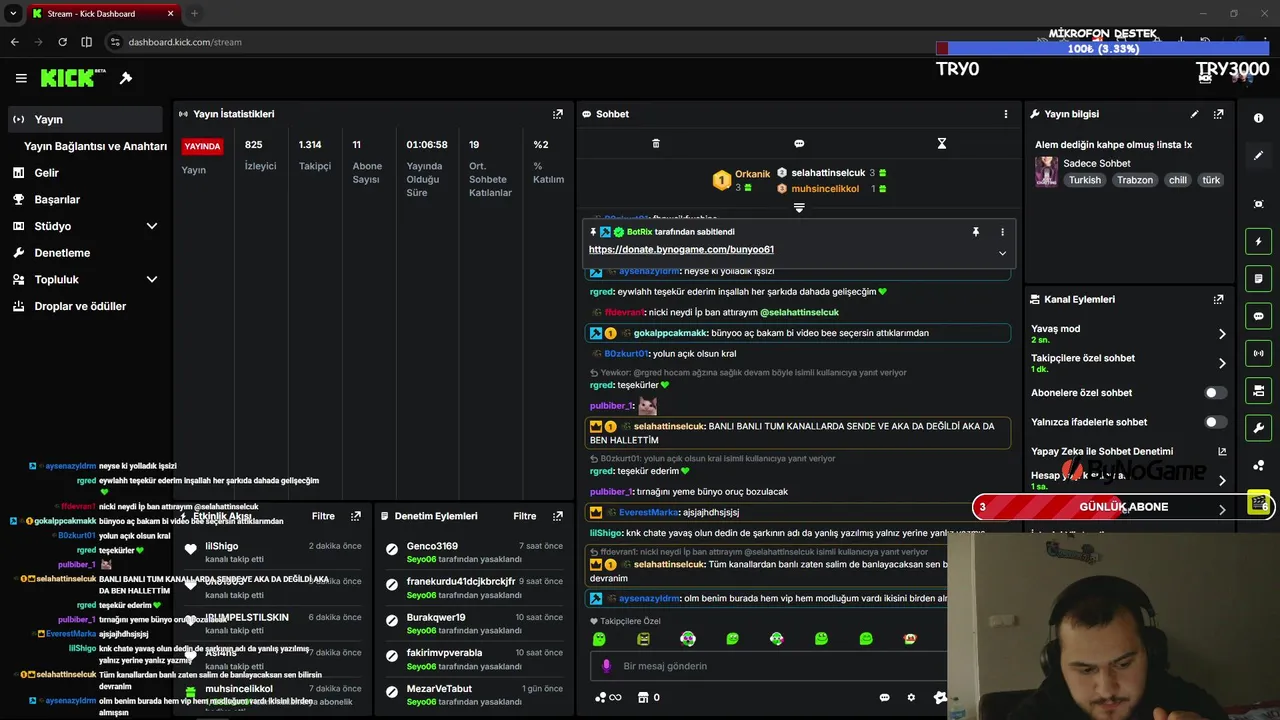Click the Trabzon tag

click(1135, 180)
